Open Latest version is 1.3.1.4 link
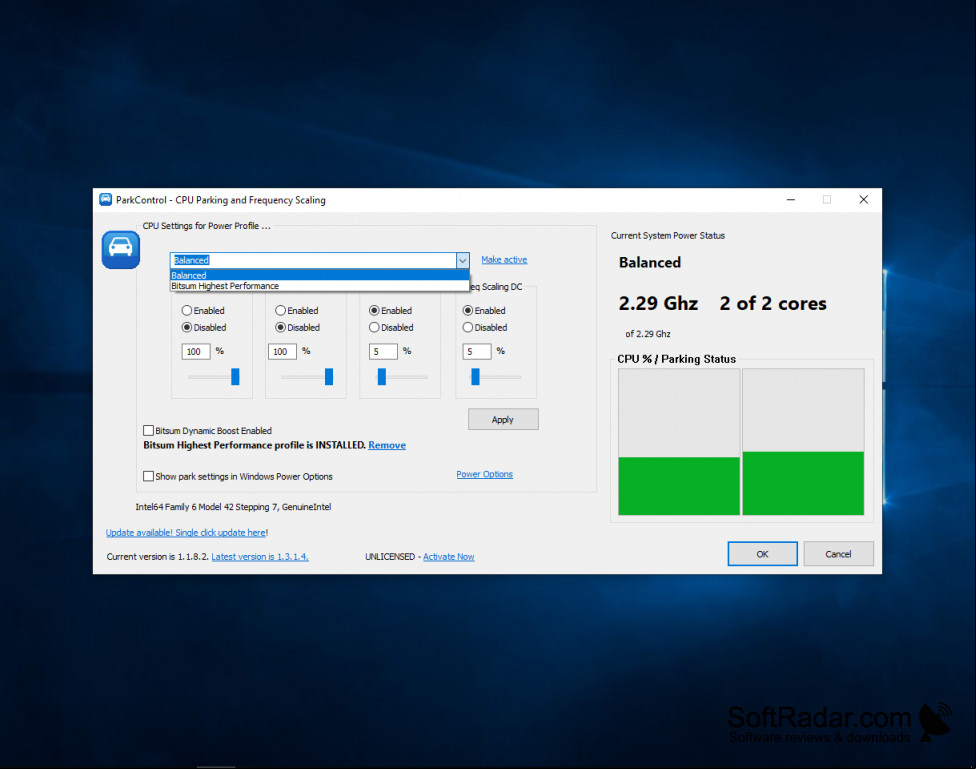Image resolution: width=976 pixels, height=769 pixels. pos(260,557)
